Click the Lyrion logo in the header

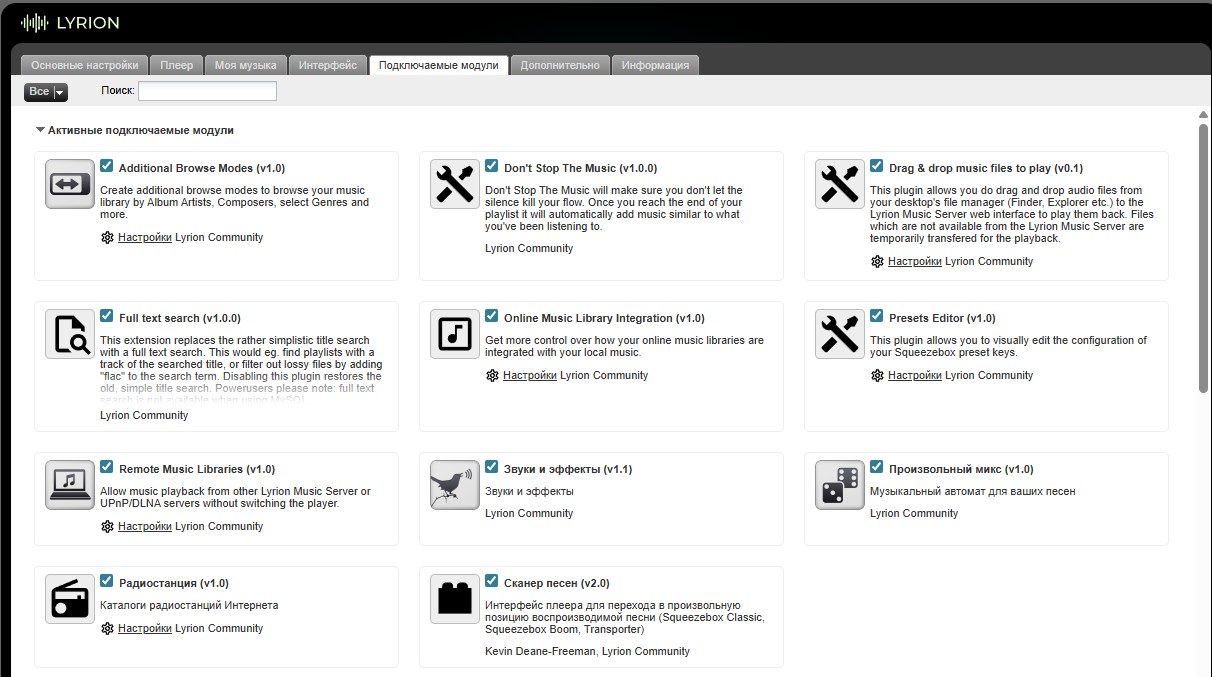point(69,22)
